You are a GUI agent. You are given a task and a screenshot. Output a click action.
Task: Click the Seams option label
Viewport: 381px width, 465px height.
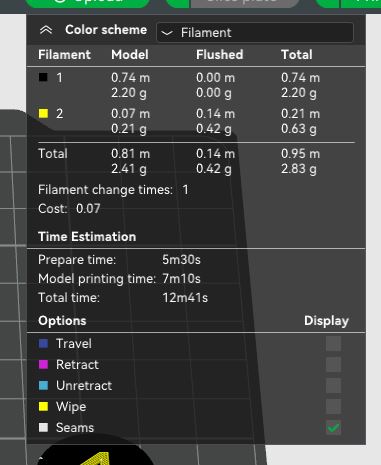75,428
